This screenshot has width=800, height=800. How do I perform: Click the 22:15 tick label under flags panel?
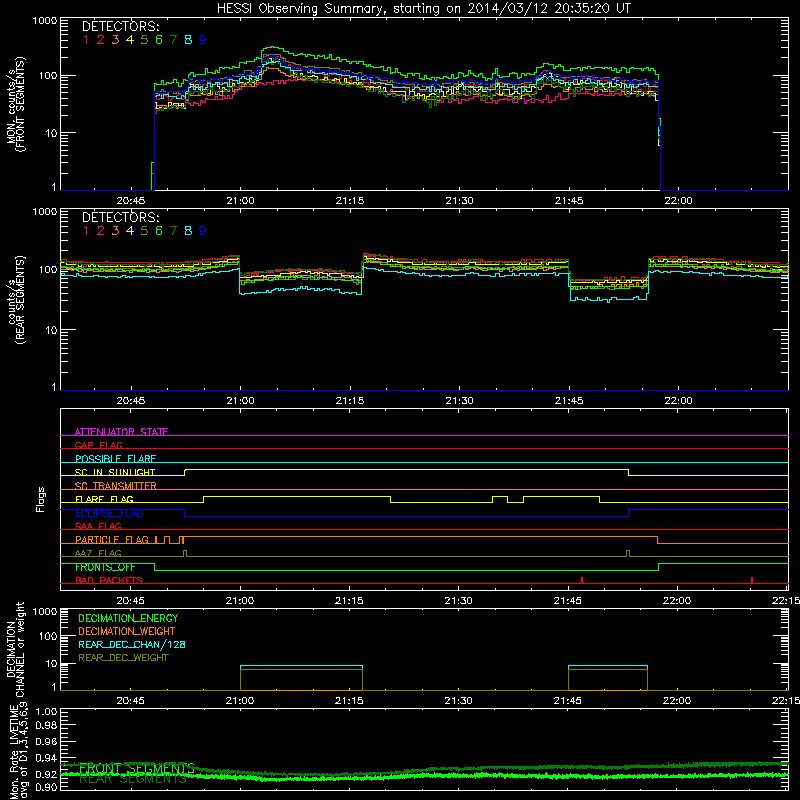tap(786, 601)
